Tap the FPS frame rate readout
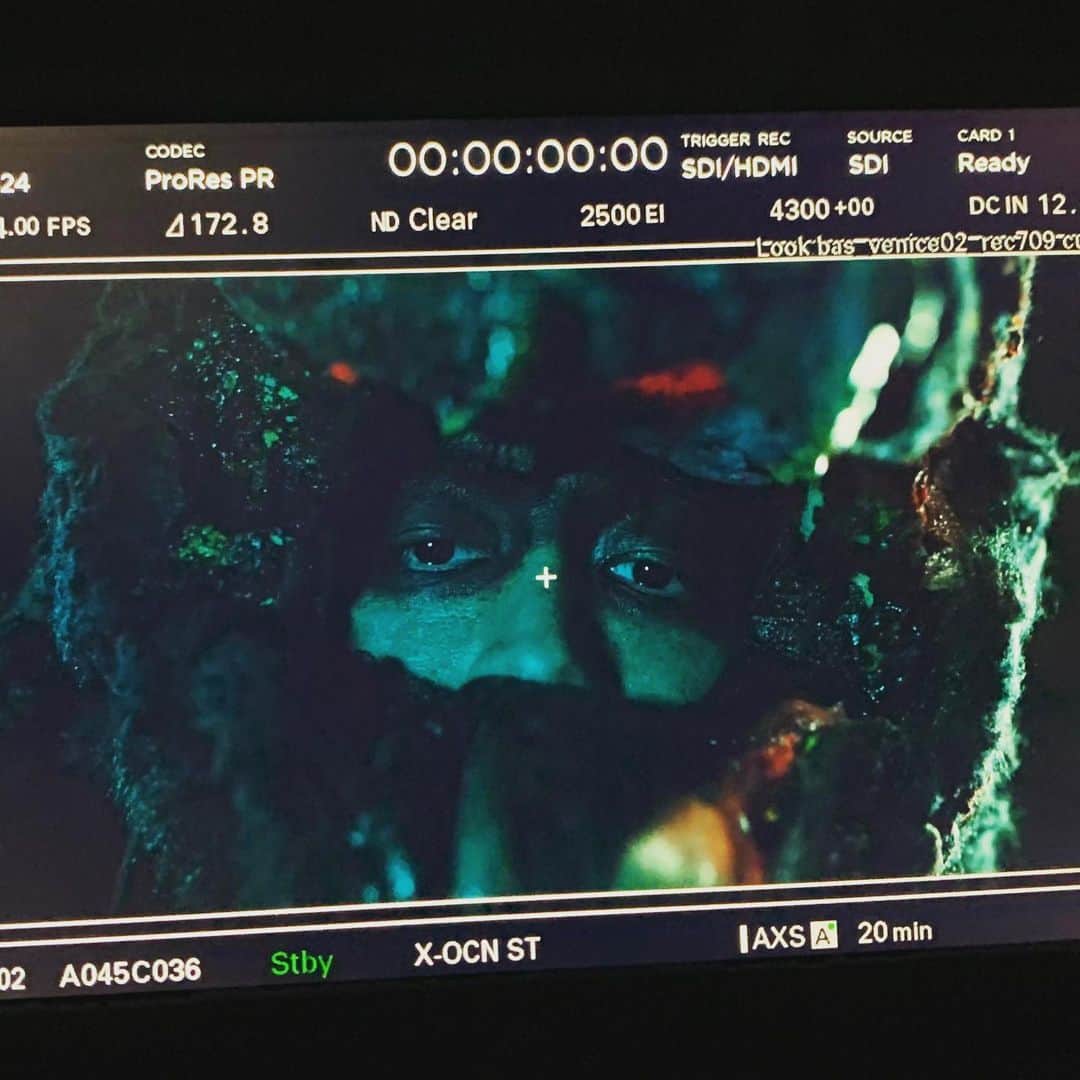The image size is (1080, 1080). pos(45,227)
